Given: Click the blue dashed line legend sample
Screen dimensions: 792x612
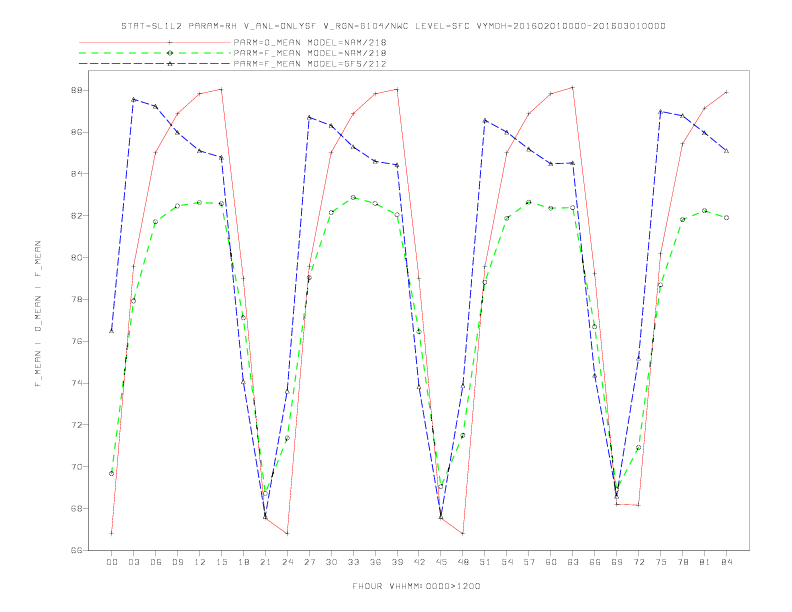Looking at the screenshot, I should (x=155, y=64).
